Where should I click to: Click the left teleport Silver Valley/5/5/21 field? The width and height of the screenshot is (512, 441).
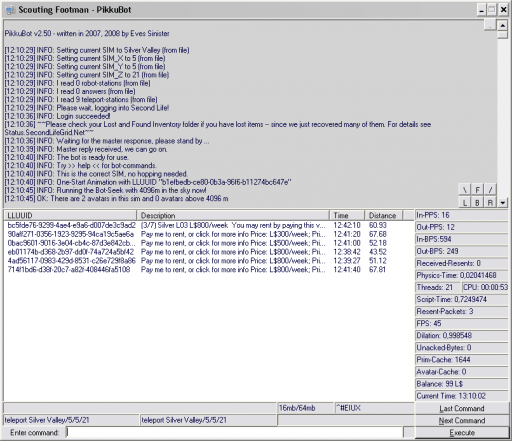click(71, 420)
